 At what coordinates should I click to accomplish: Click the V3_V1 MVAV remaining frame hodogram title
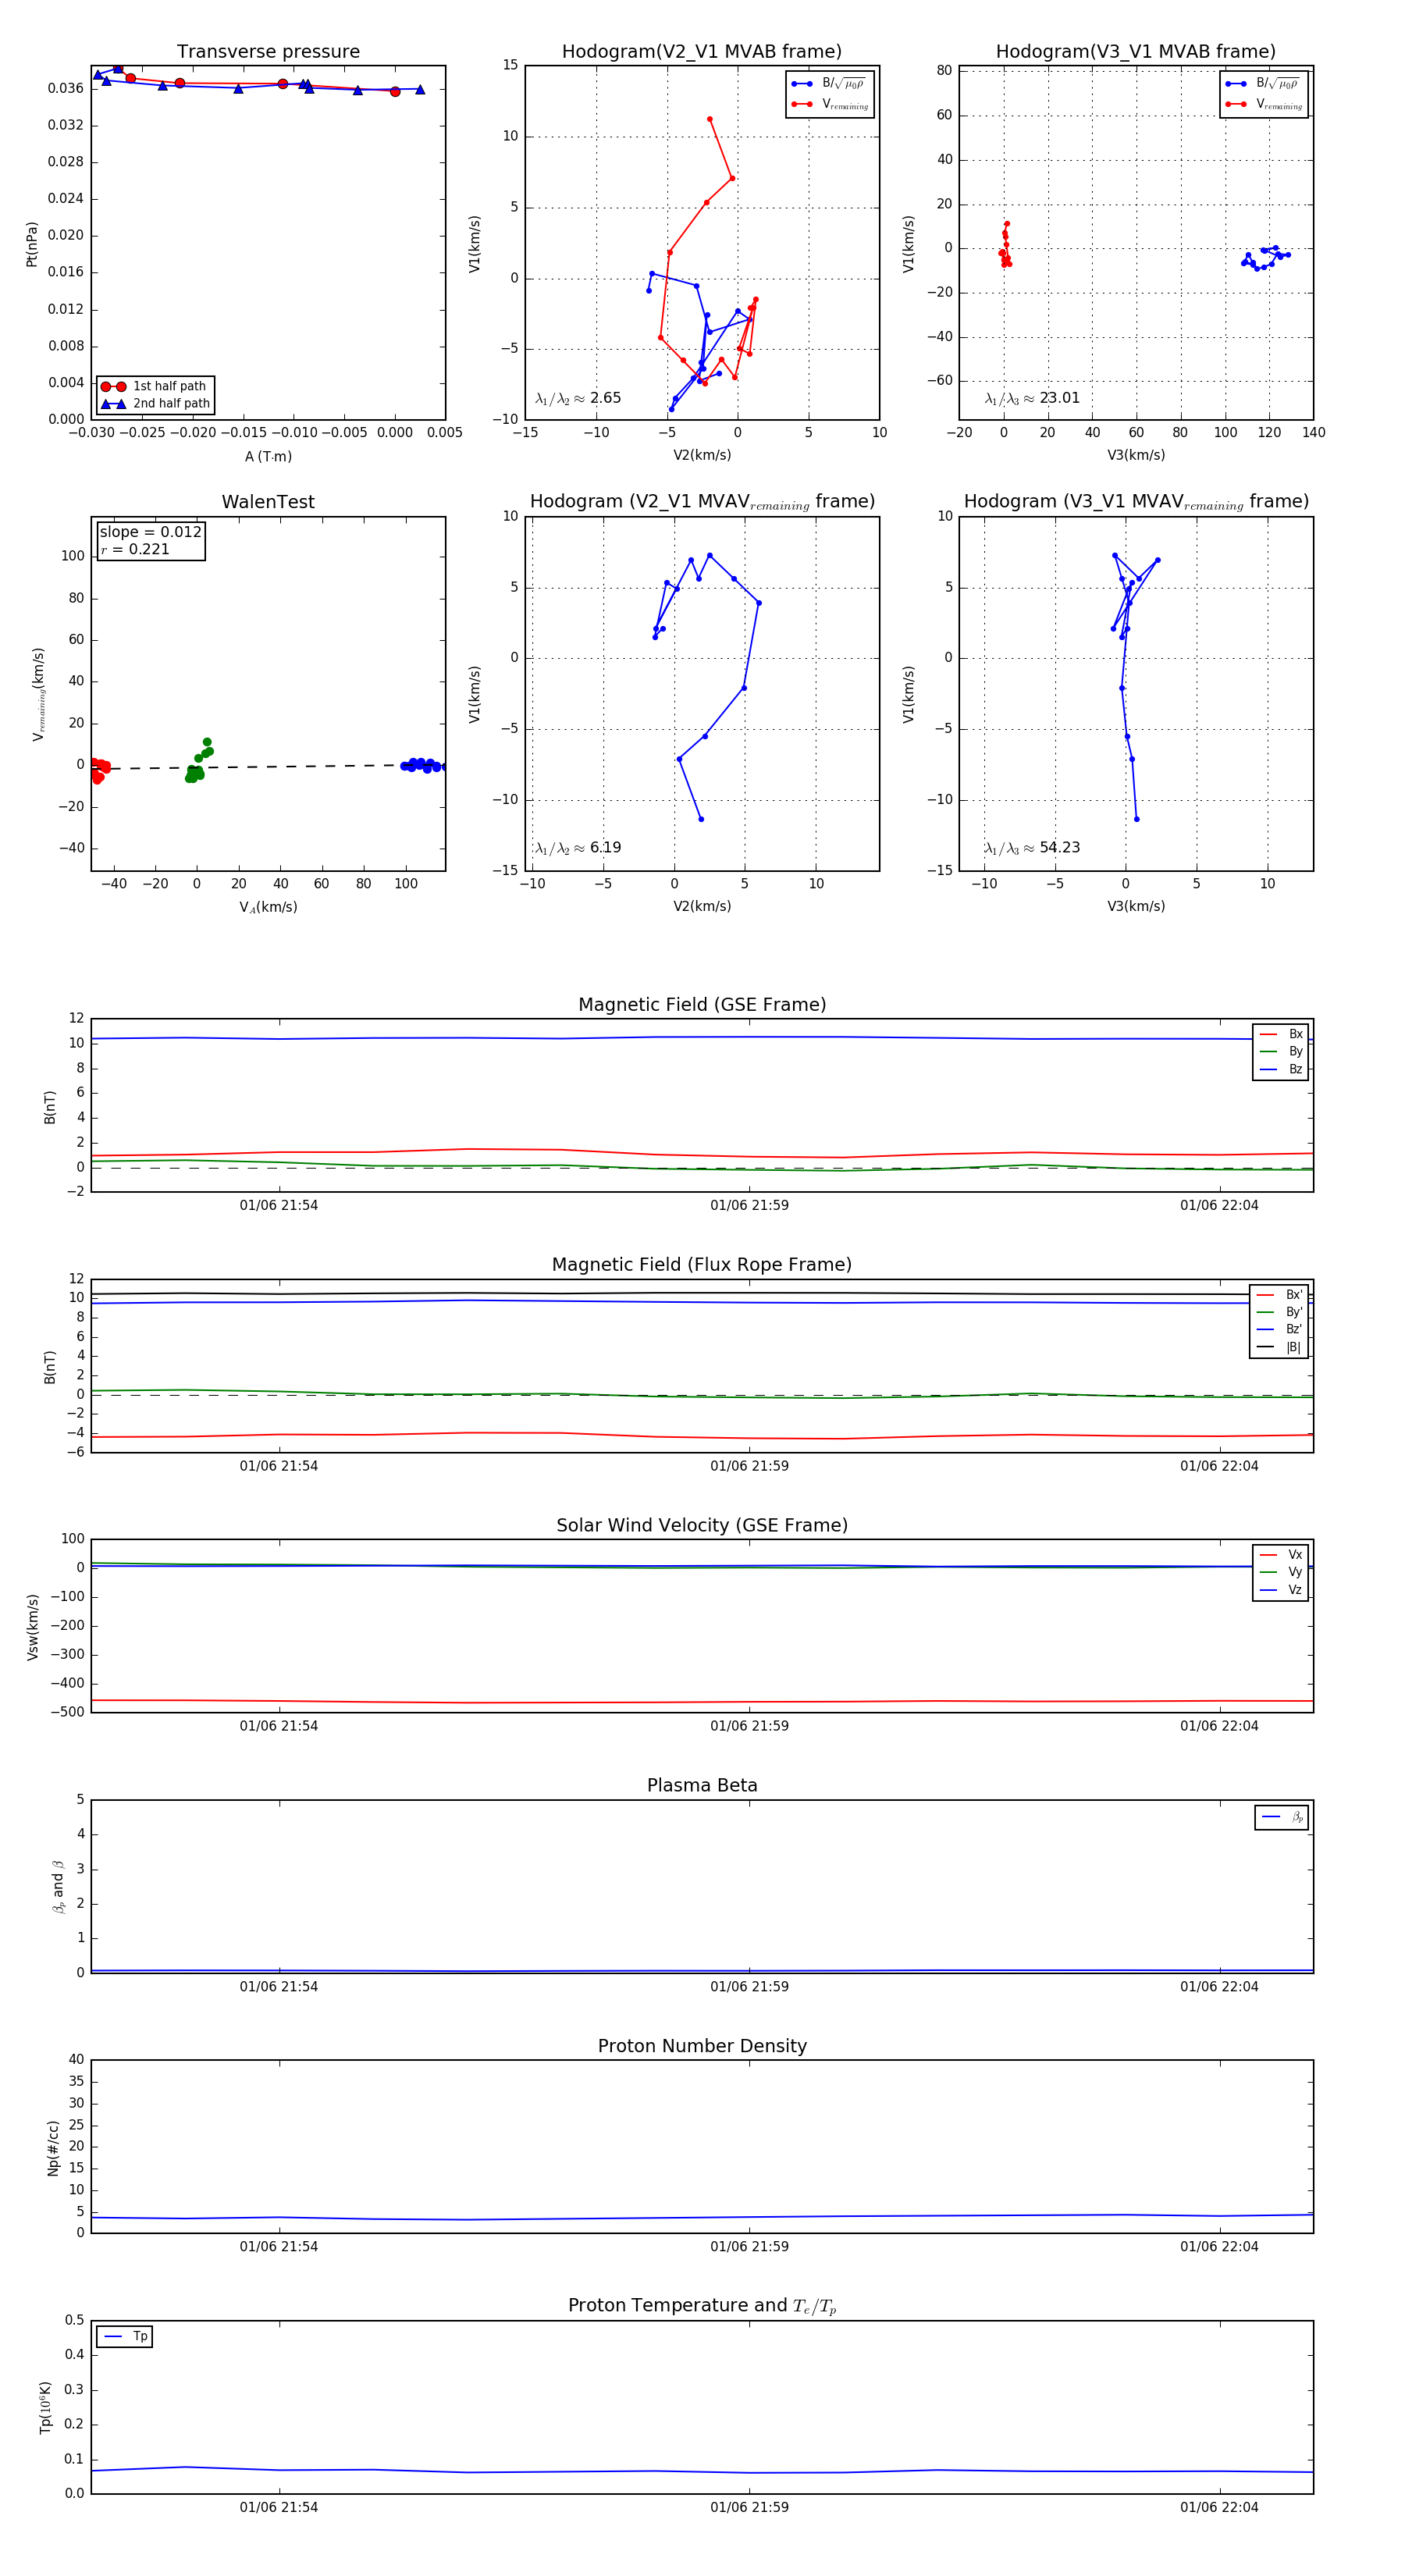pos(1136,502)
